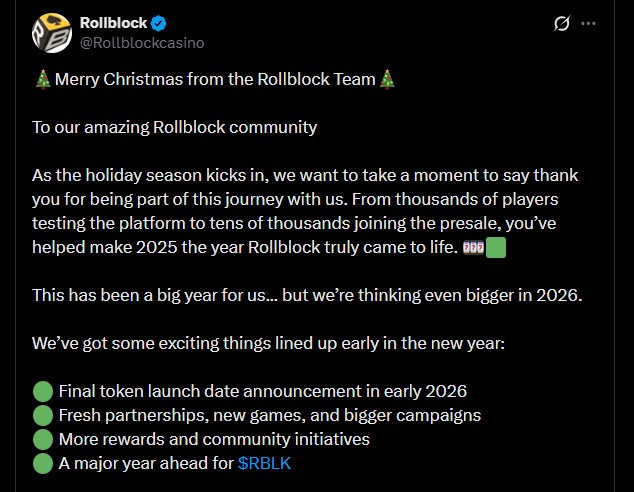Click the Rollblock profile avatar

52,32
